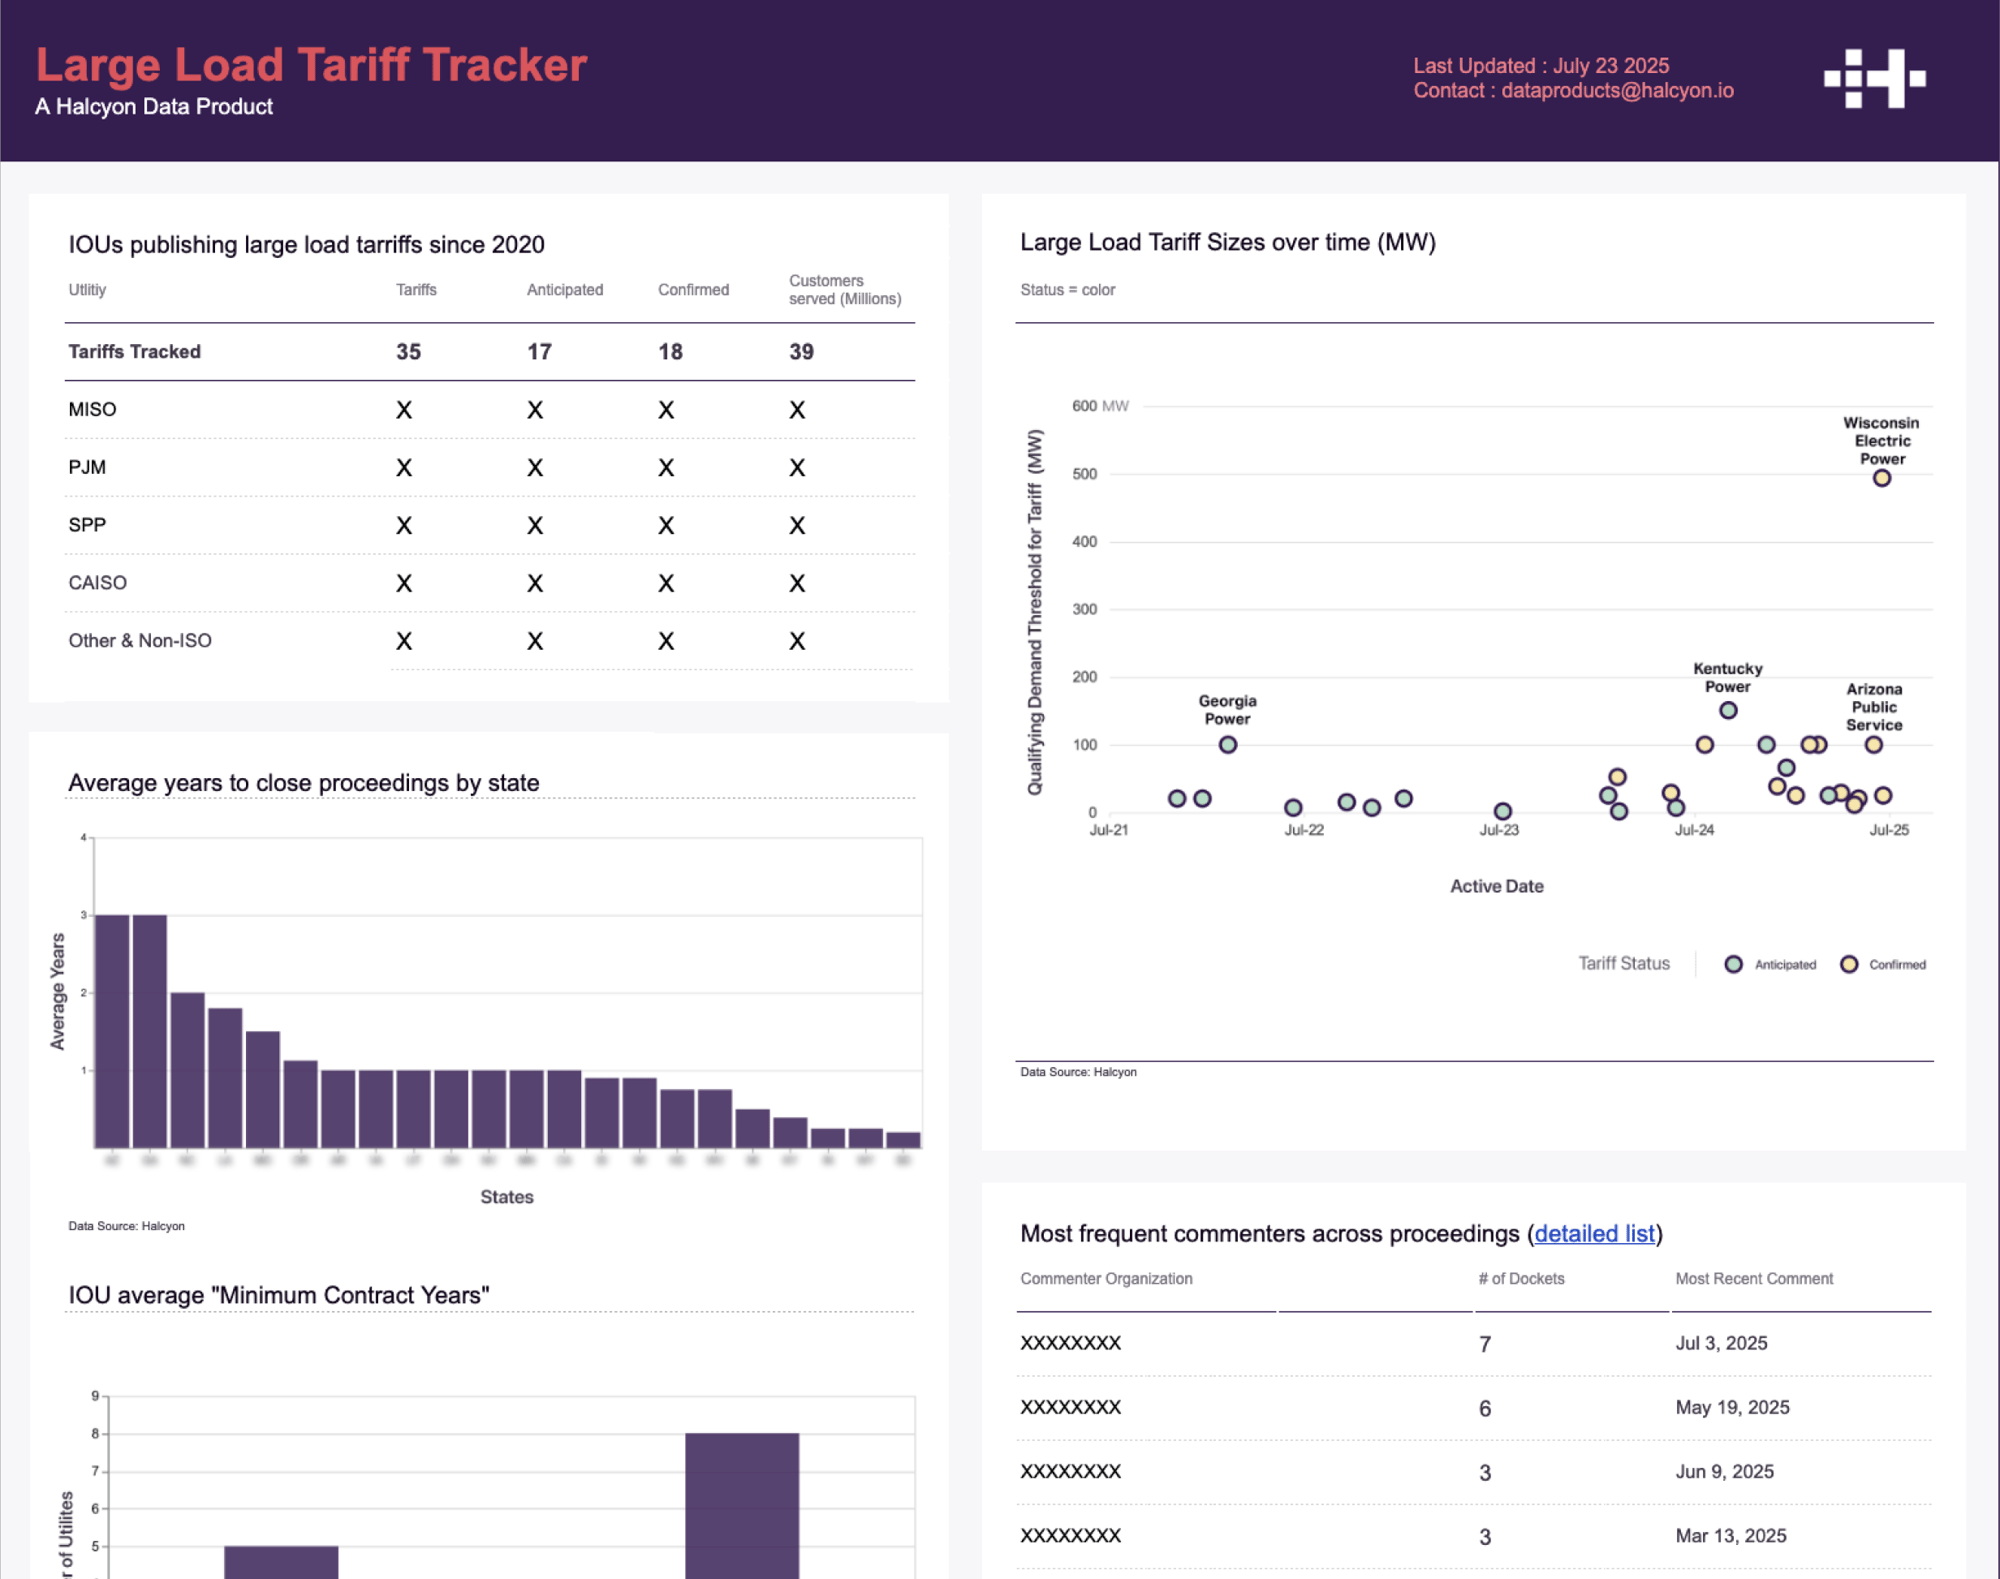2000x1579 pixels.
Task: Select the PJM row label
Action: point(87,468)
